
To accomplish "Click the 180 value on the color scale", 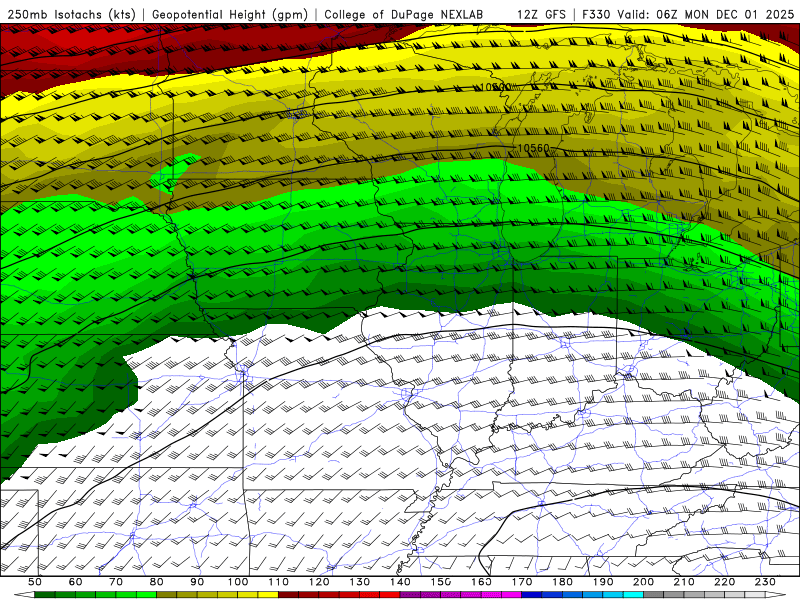I will click(562, 582).
